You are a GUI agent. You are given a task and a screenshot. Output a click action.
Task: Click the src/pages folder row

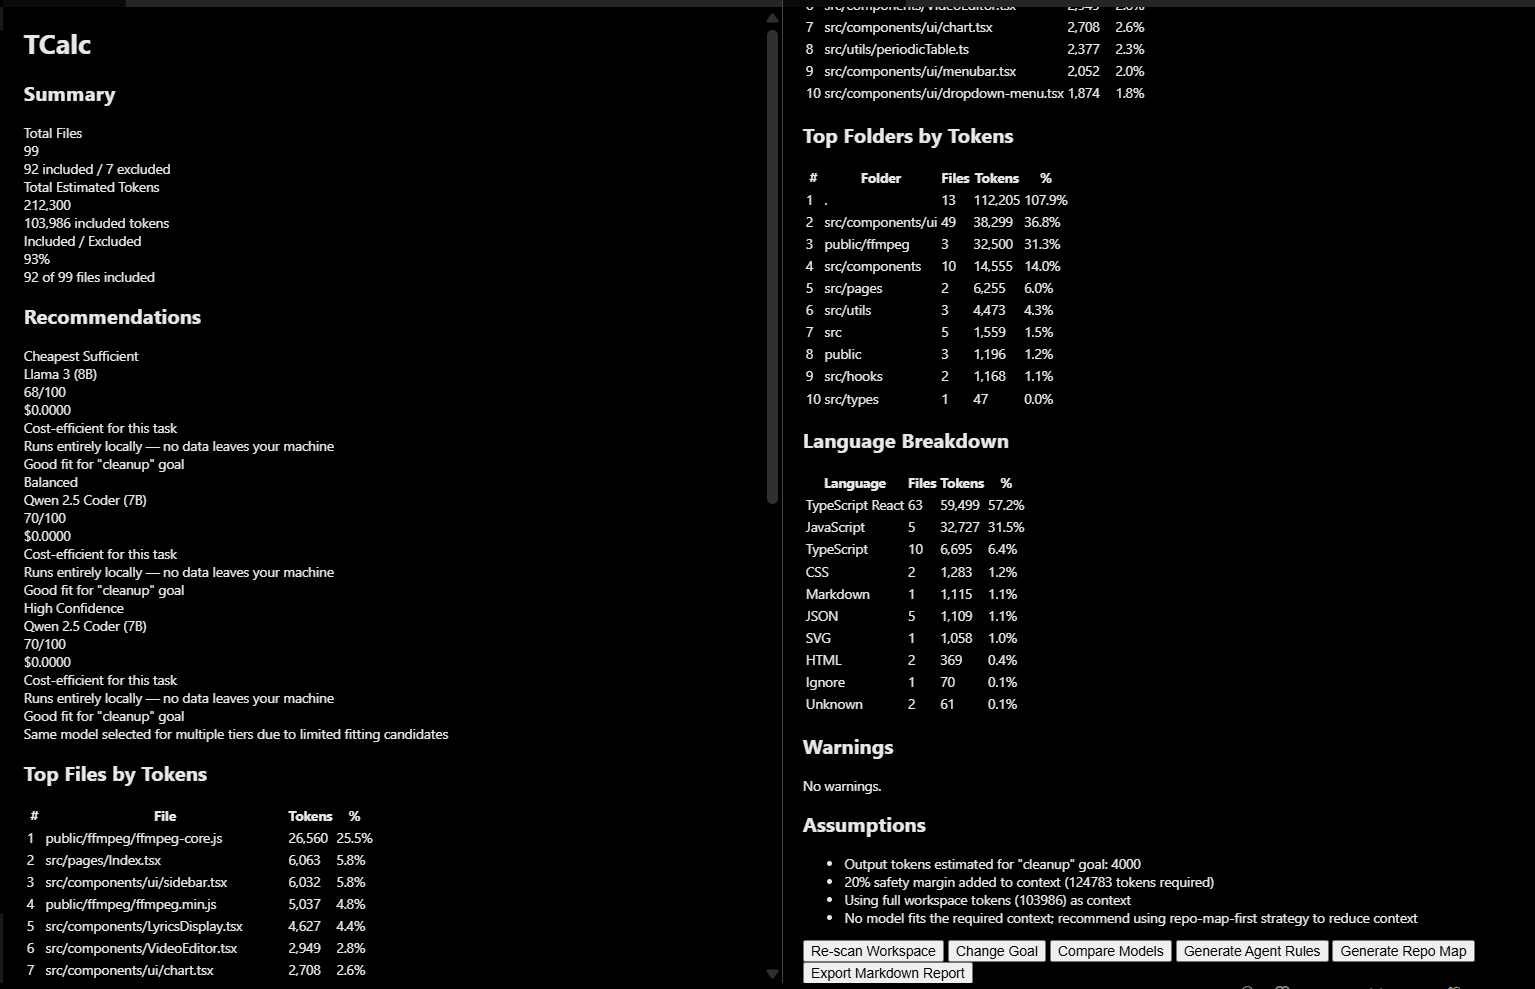click(x=937, y=288)
